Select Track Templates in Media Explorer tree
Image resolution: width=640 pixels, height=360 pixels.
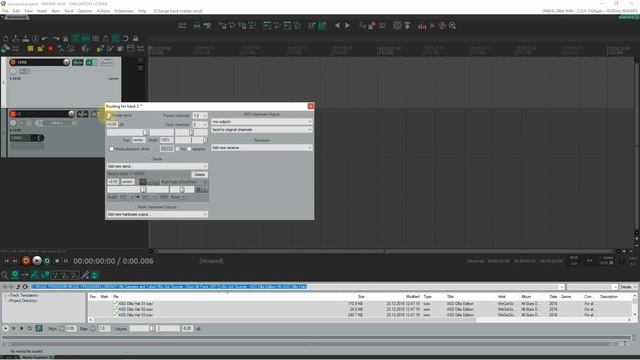point(24,295)
